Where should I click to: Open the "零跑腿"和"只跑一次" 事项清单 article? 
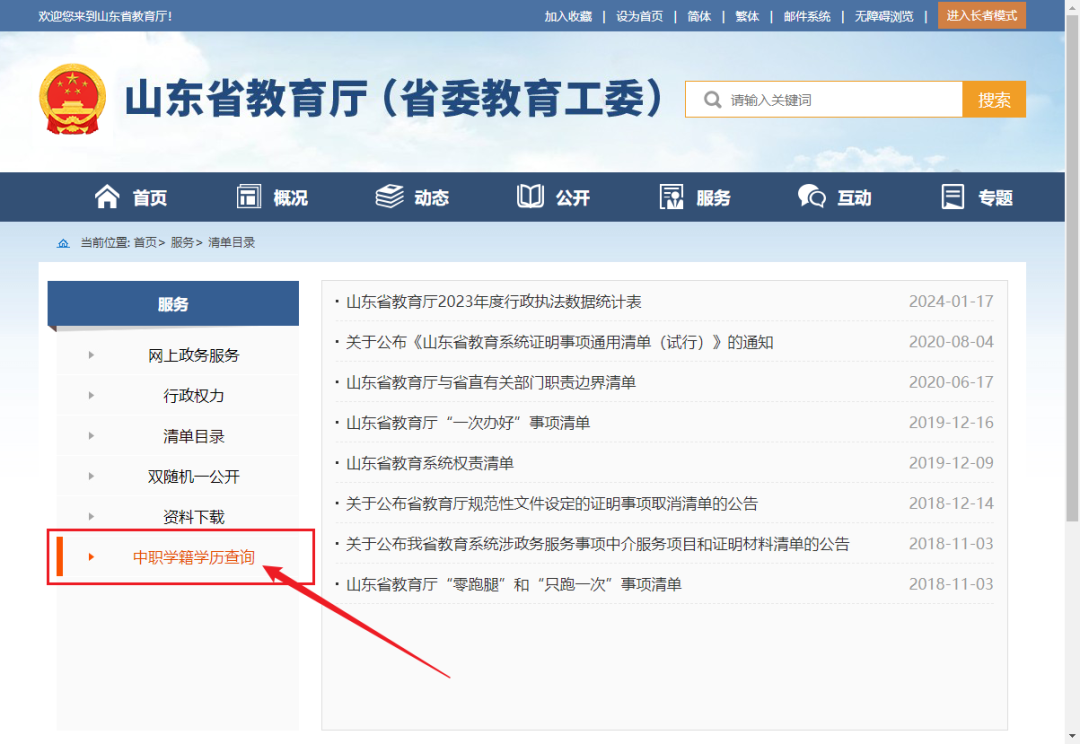coord(514,584)
